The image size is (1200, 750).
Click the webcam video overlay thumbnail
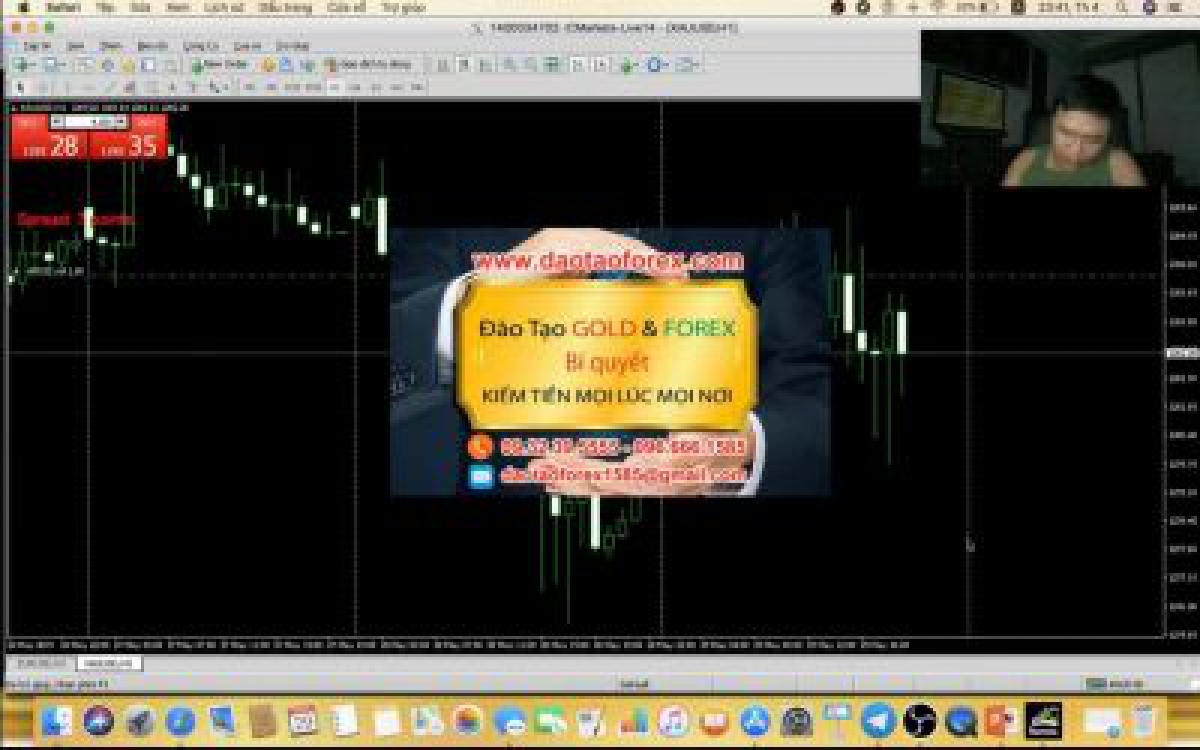pyautogui.click(x=1059, y=108)
